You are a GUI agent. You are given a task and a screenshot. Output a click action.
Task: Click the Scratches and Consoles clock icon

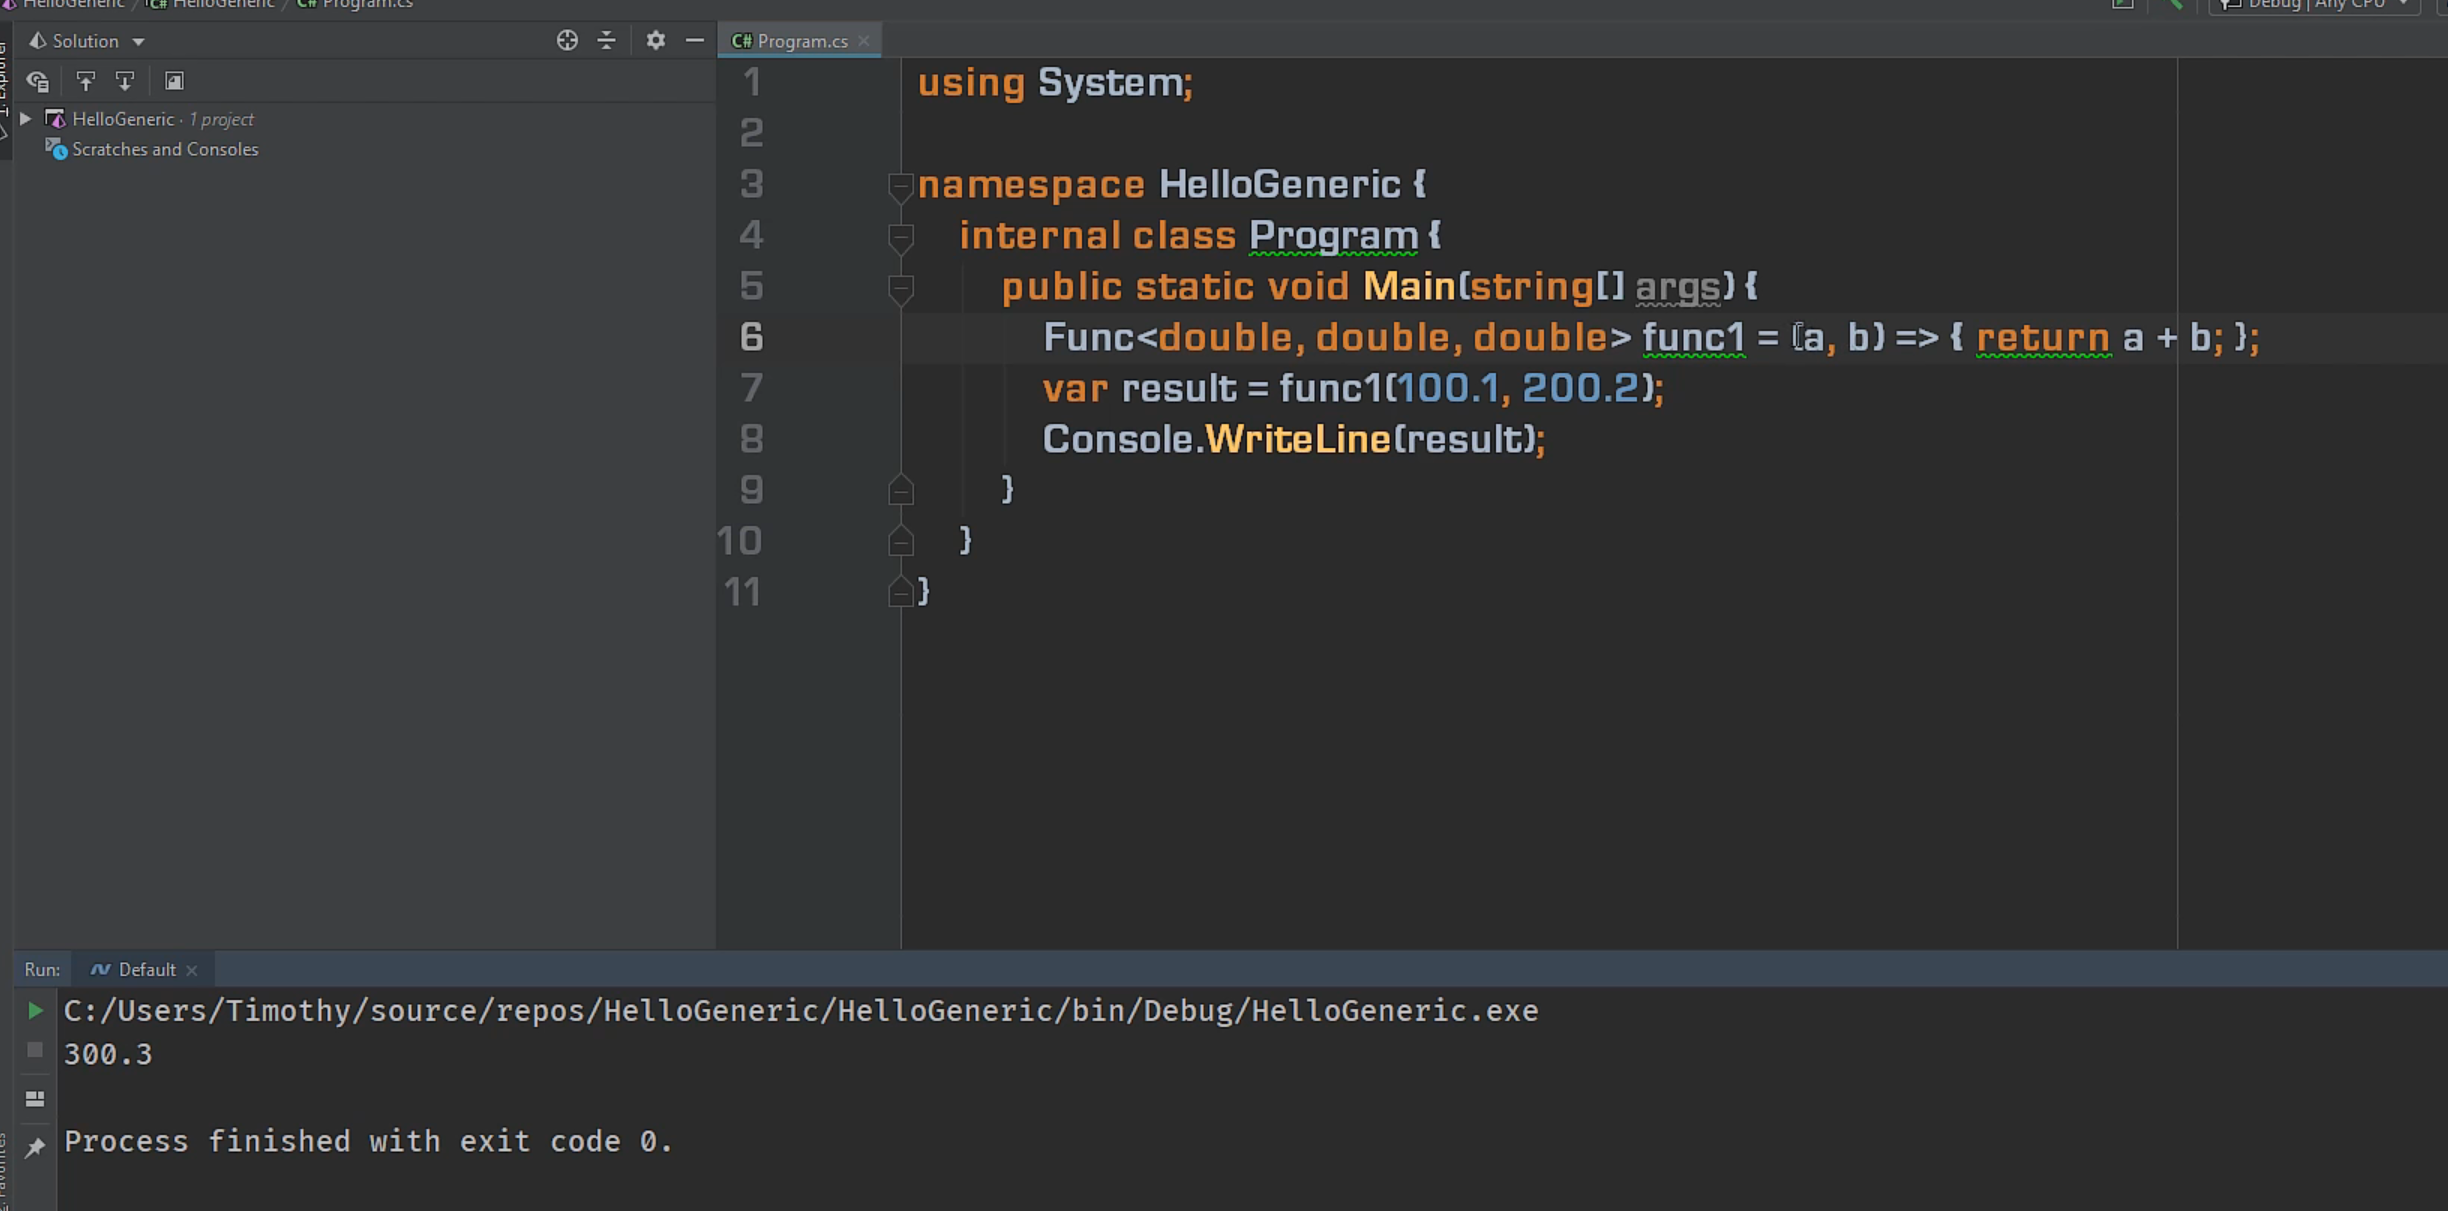point(56,149)
